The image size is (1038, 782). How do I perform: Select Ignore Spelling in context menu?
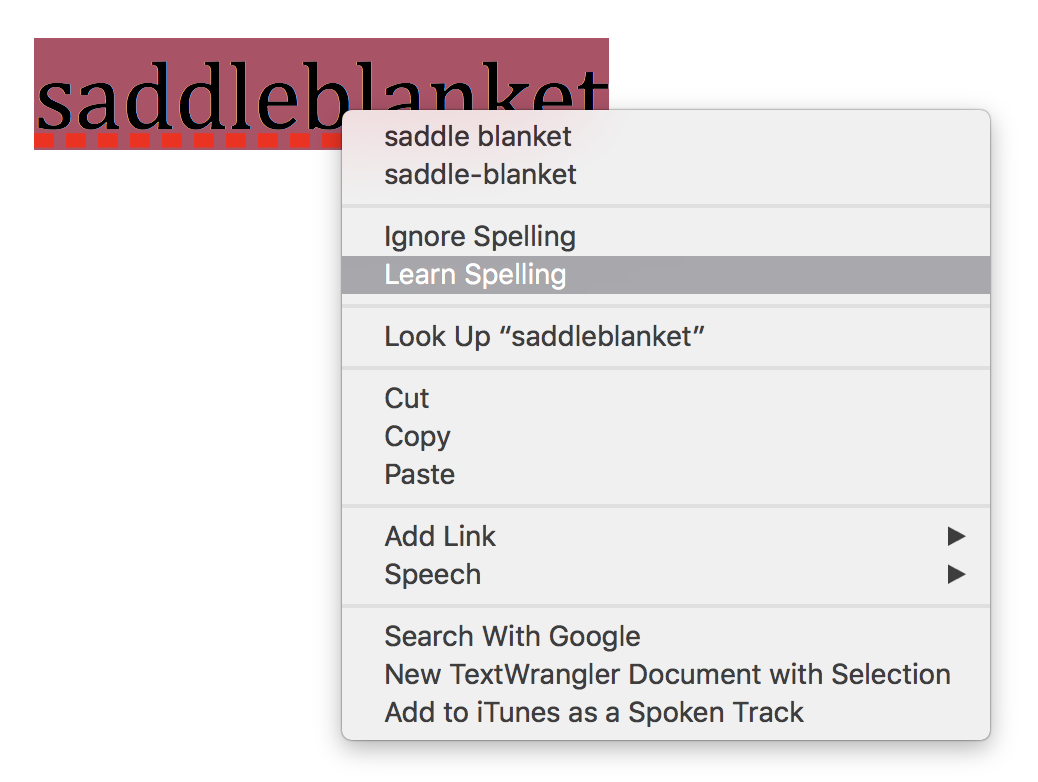480,237
